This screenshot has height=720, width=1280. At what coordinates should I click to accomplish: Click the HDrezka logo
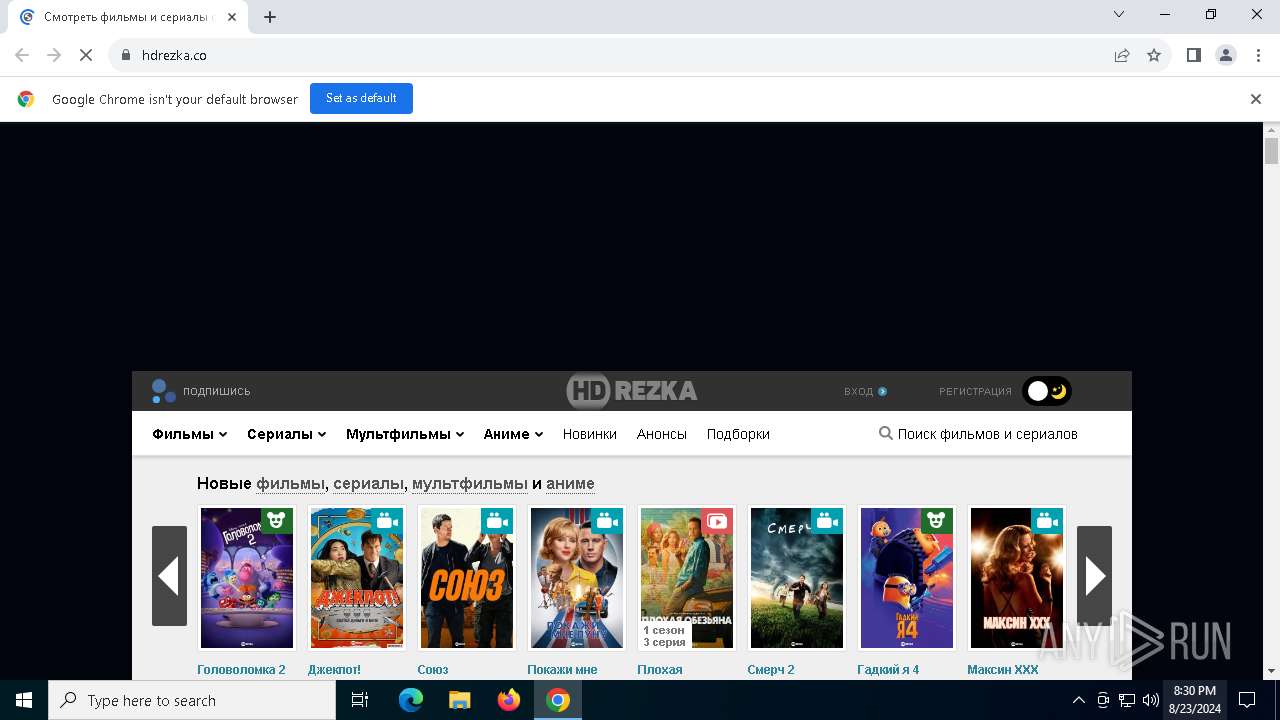pos(632,391)
